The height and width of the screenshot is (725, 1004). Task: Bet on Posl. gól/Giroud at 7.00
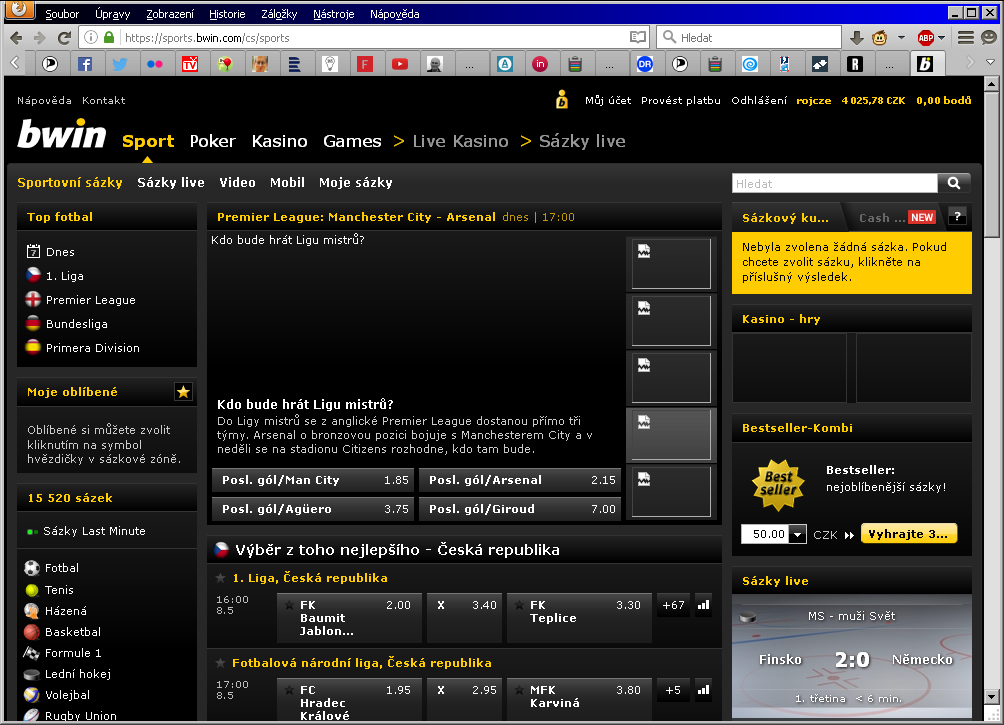click(x=520, y=509)
